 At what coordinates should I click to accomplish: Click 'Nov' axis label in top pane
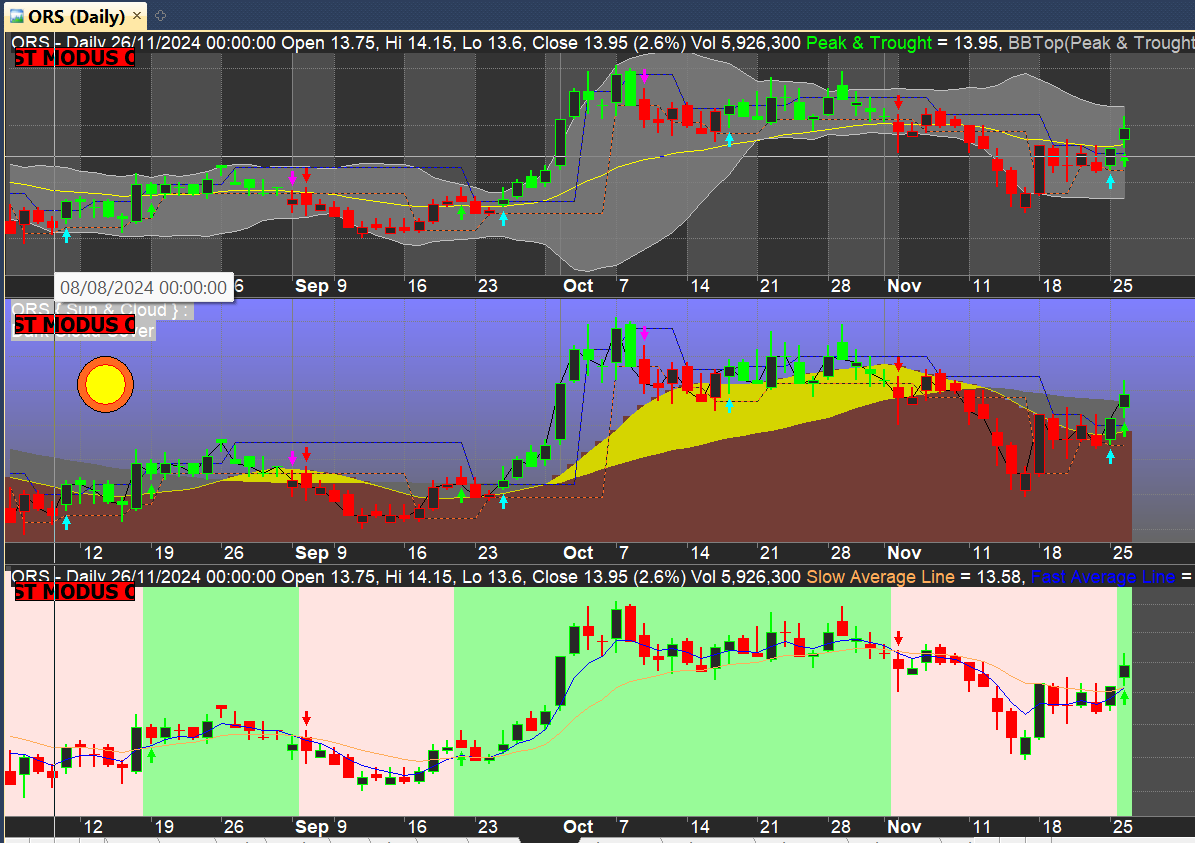[904, 286]
